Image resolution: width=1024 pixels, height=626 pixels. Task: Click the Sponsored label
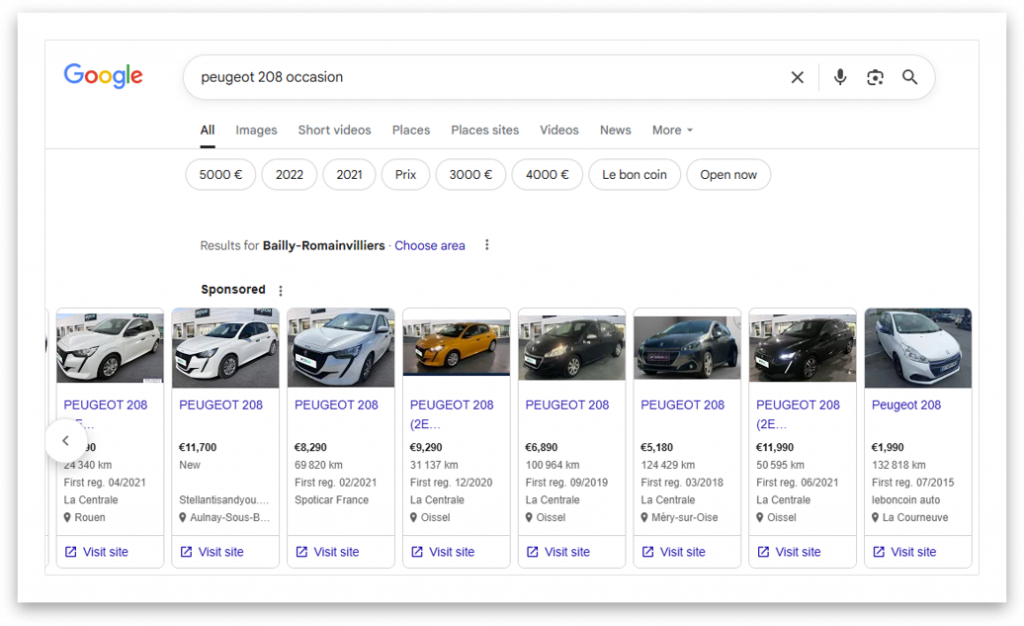[233, 289]
